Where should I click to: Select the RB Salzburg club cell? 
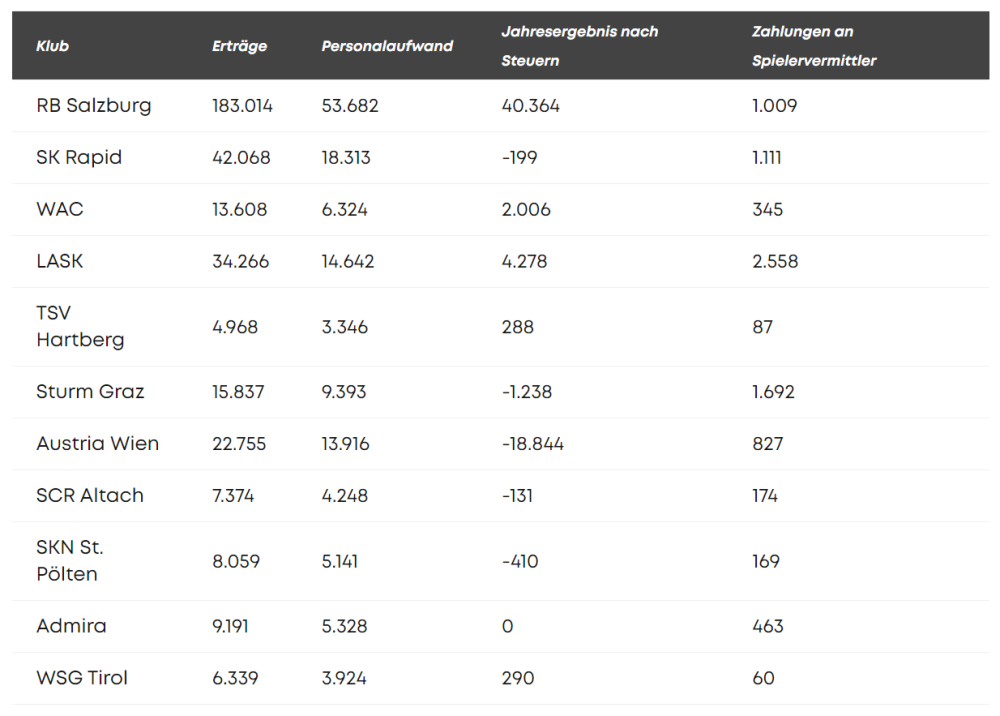pyautogui.click(x=94, y=106)
